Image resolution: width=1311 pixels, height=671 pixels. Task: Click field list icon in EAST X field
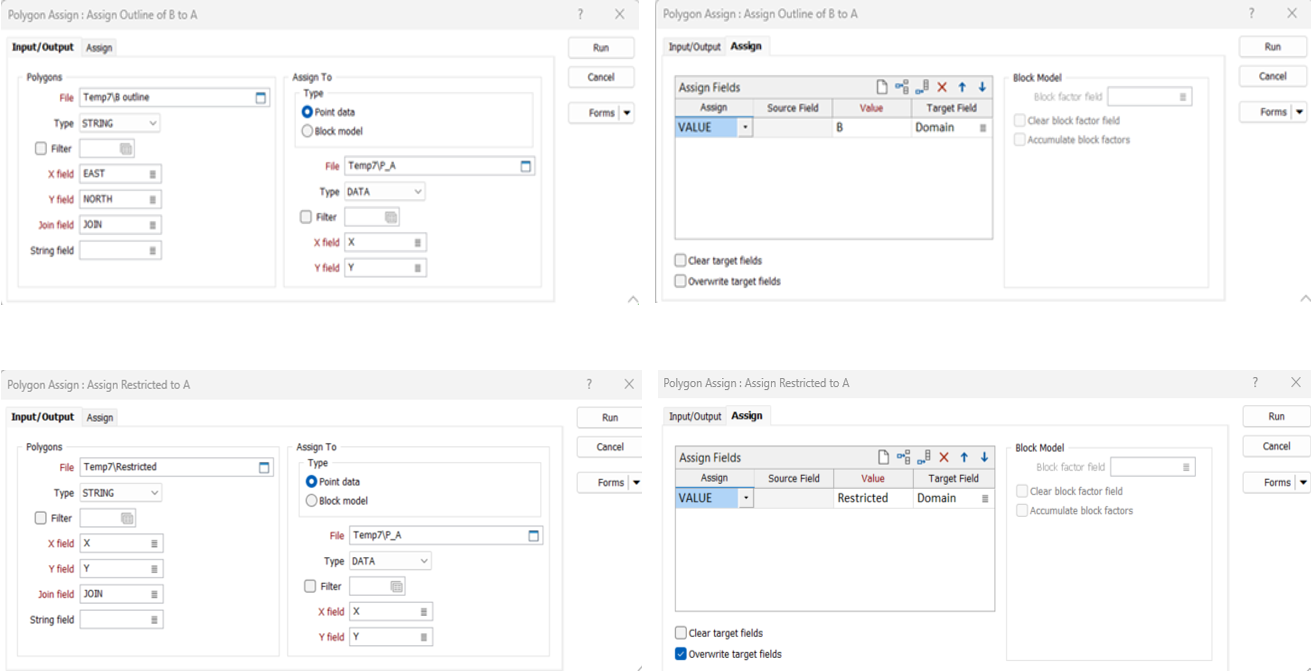click(x=153, y=174)
